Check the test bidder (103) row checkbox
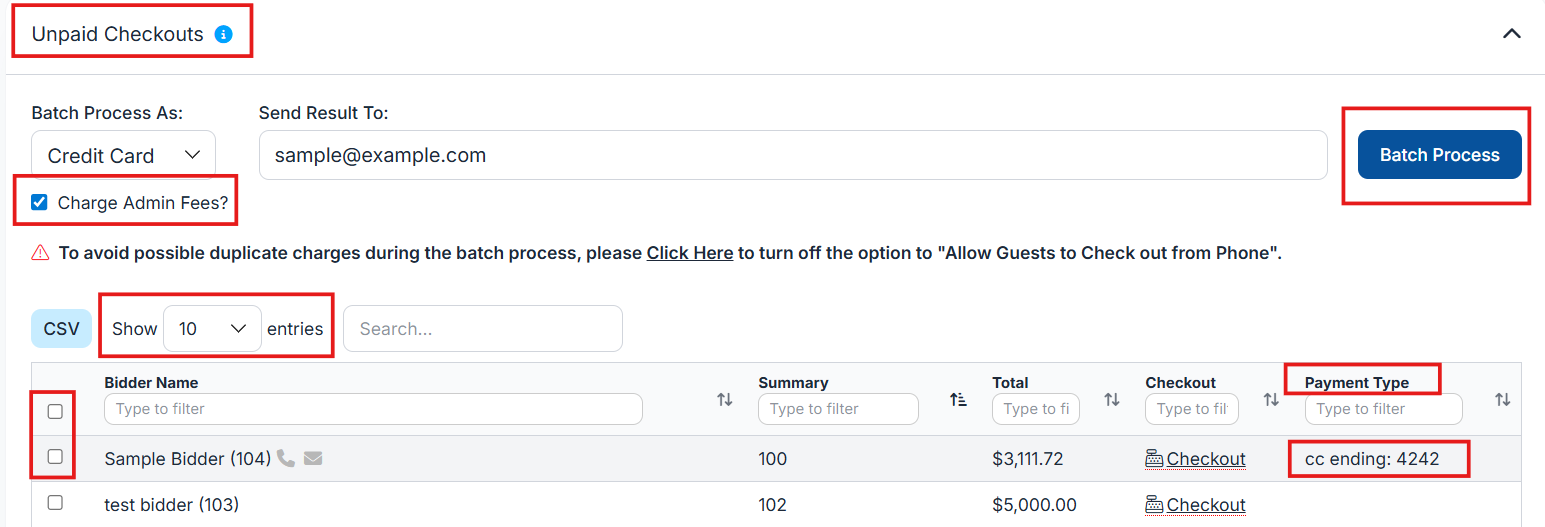Viewport: 1545px width, 527px height. coord(55,503)
